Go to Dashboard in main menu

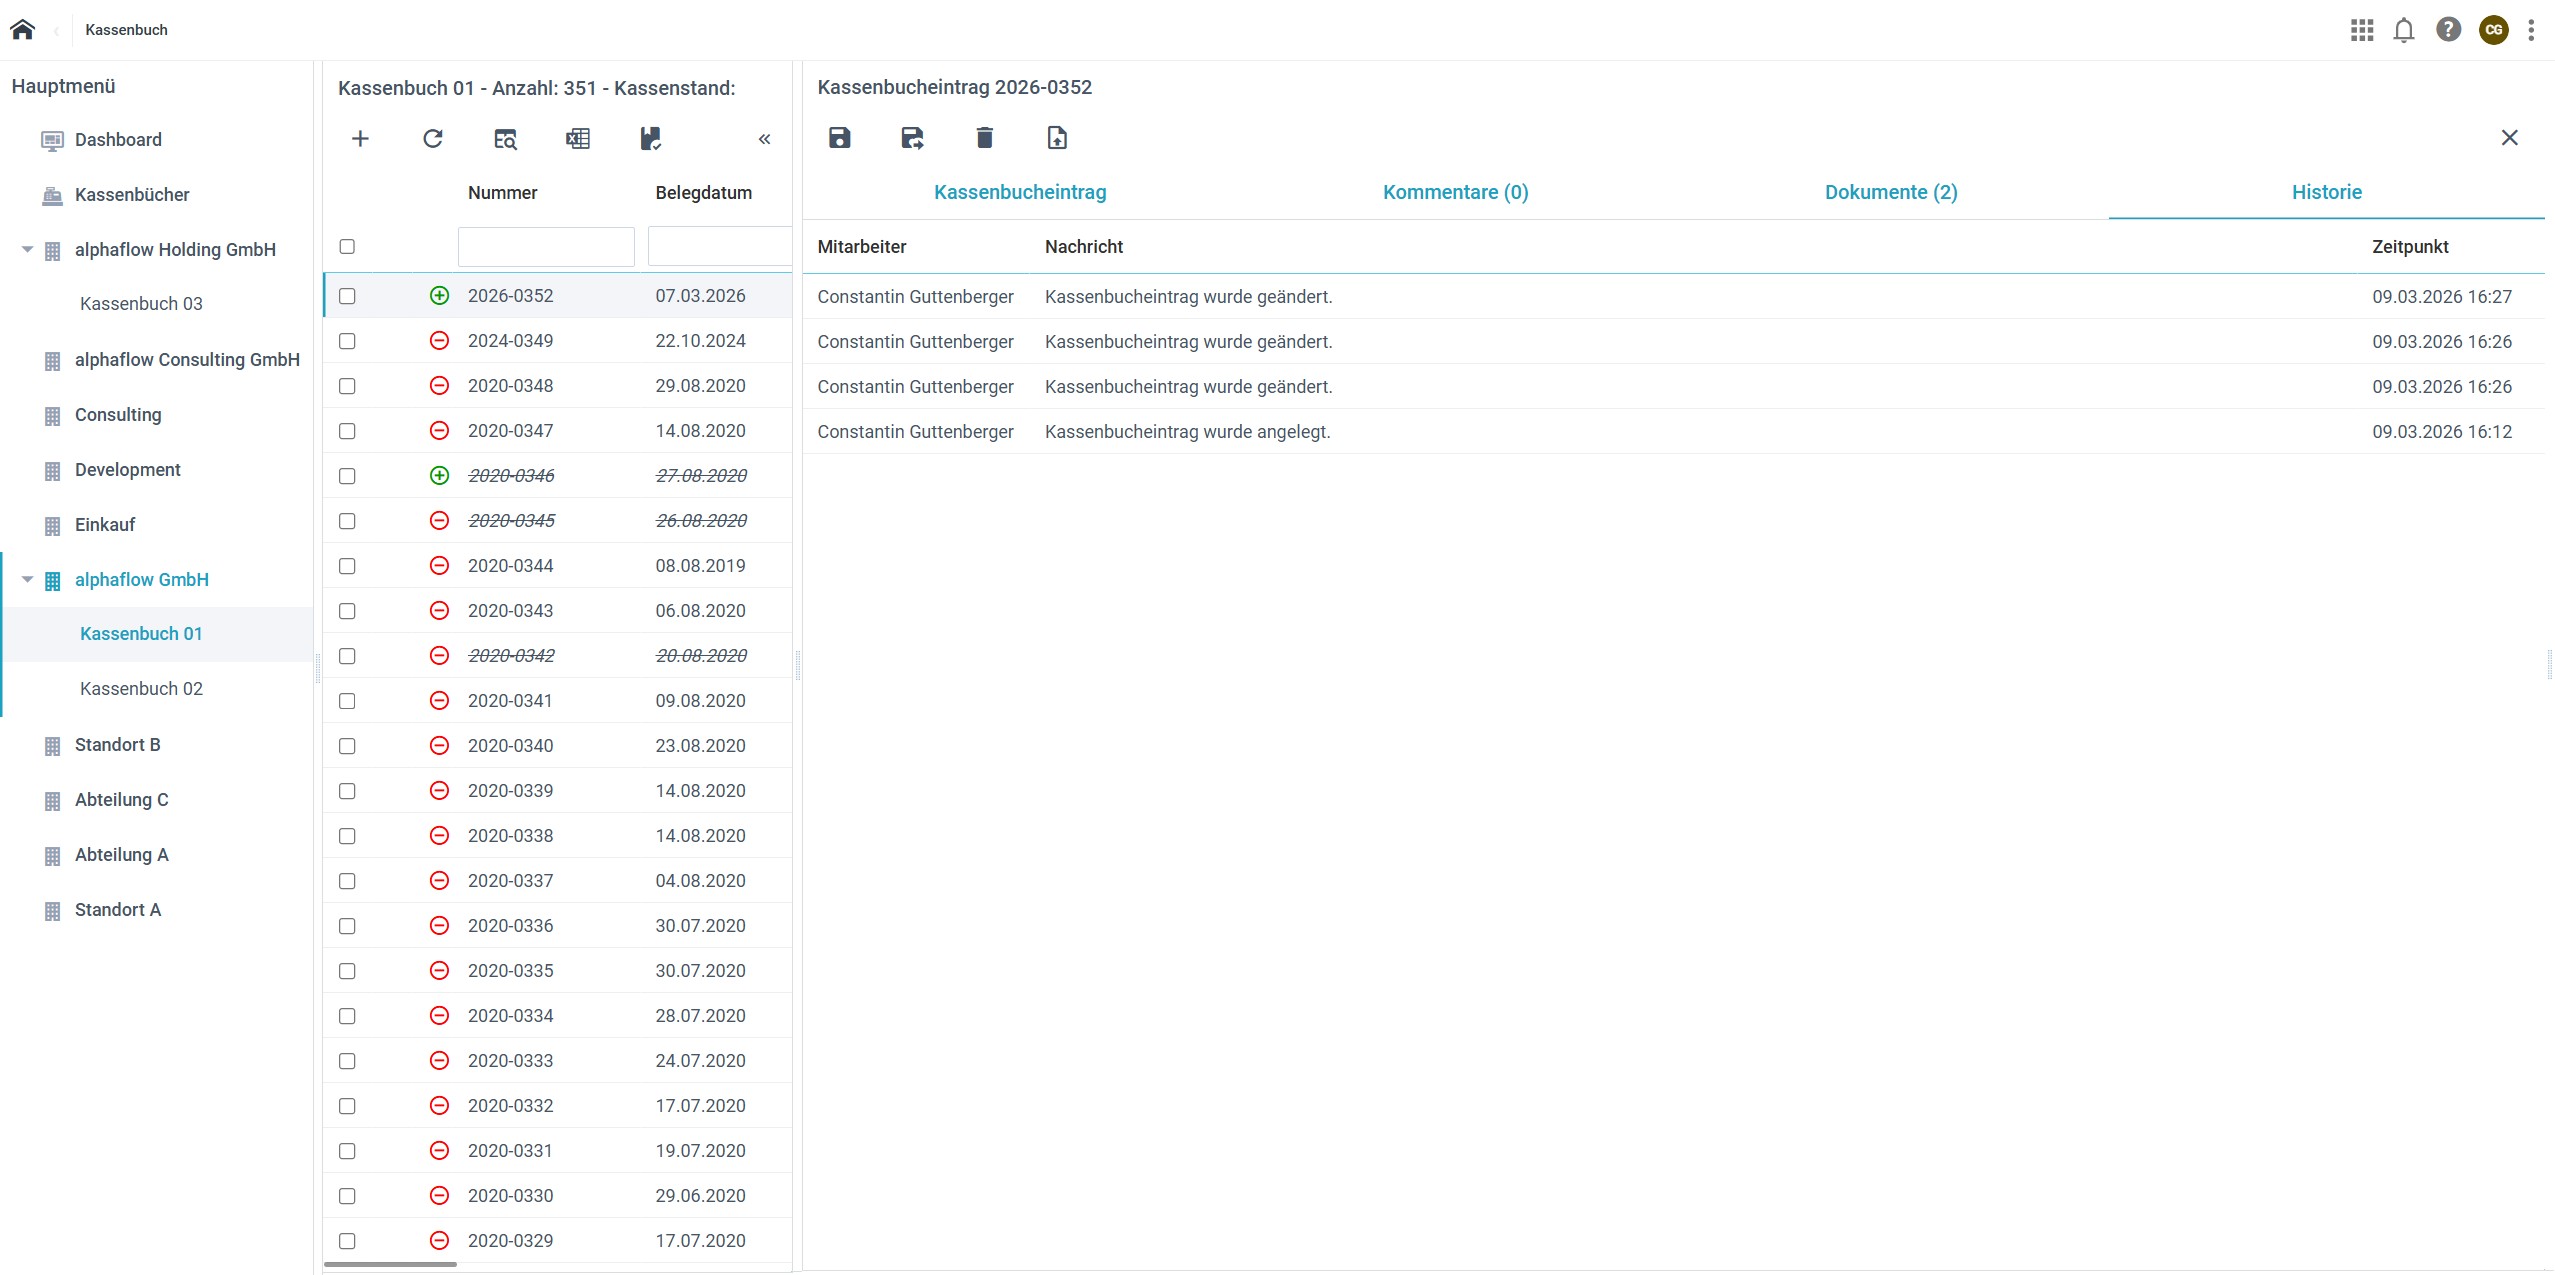pos(118,140)
